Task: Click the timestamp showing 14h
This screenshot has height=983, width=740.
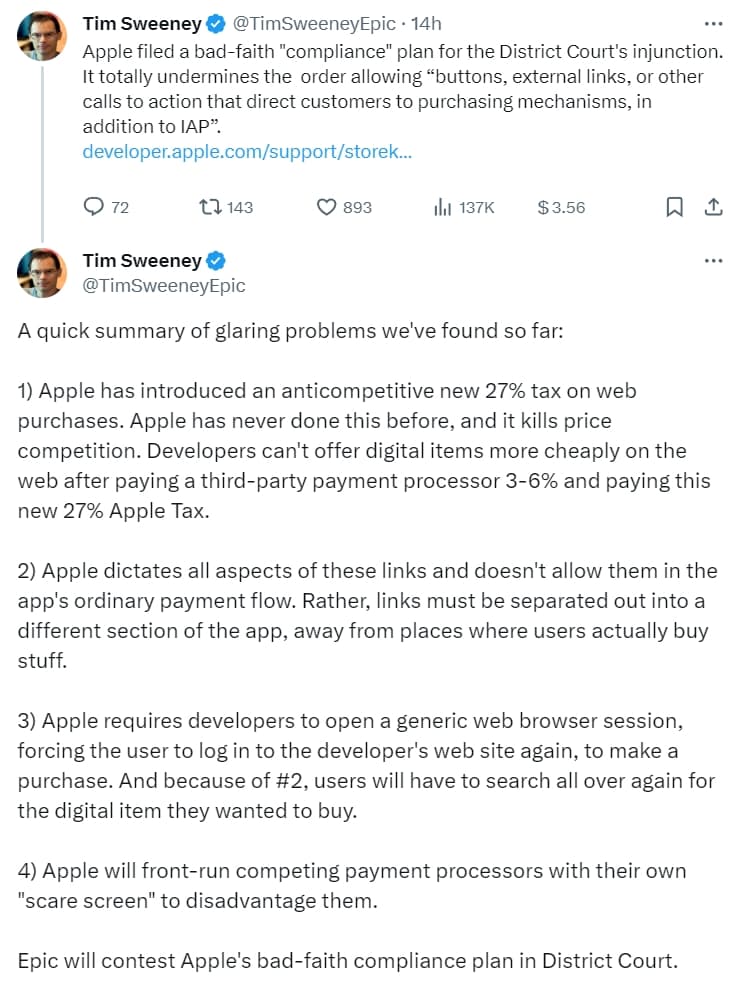Action: pyautogui.click(x=427, y=23)
